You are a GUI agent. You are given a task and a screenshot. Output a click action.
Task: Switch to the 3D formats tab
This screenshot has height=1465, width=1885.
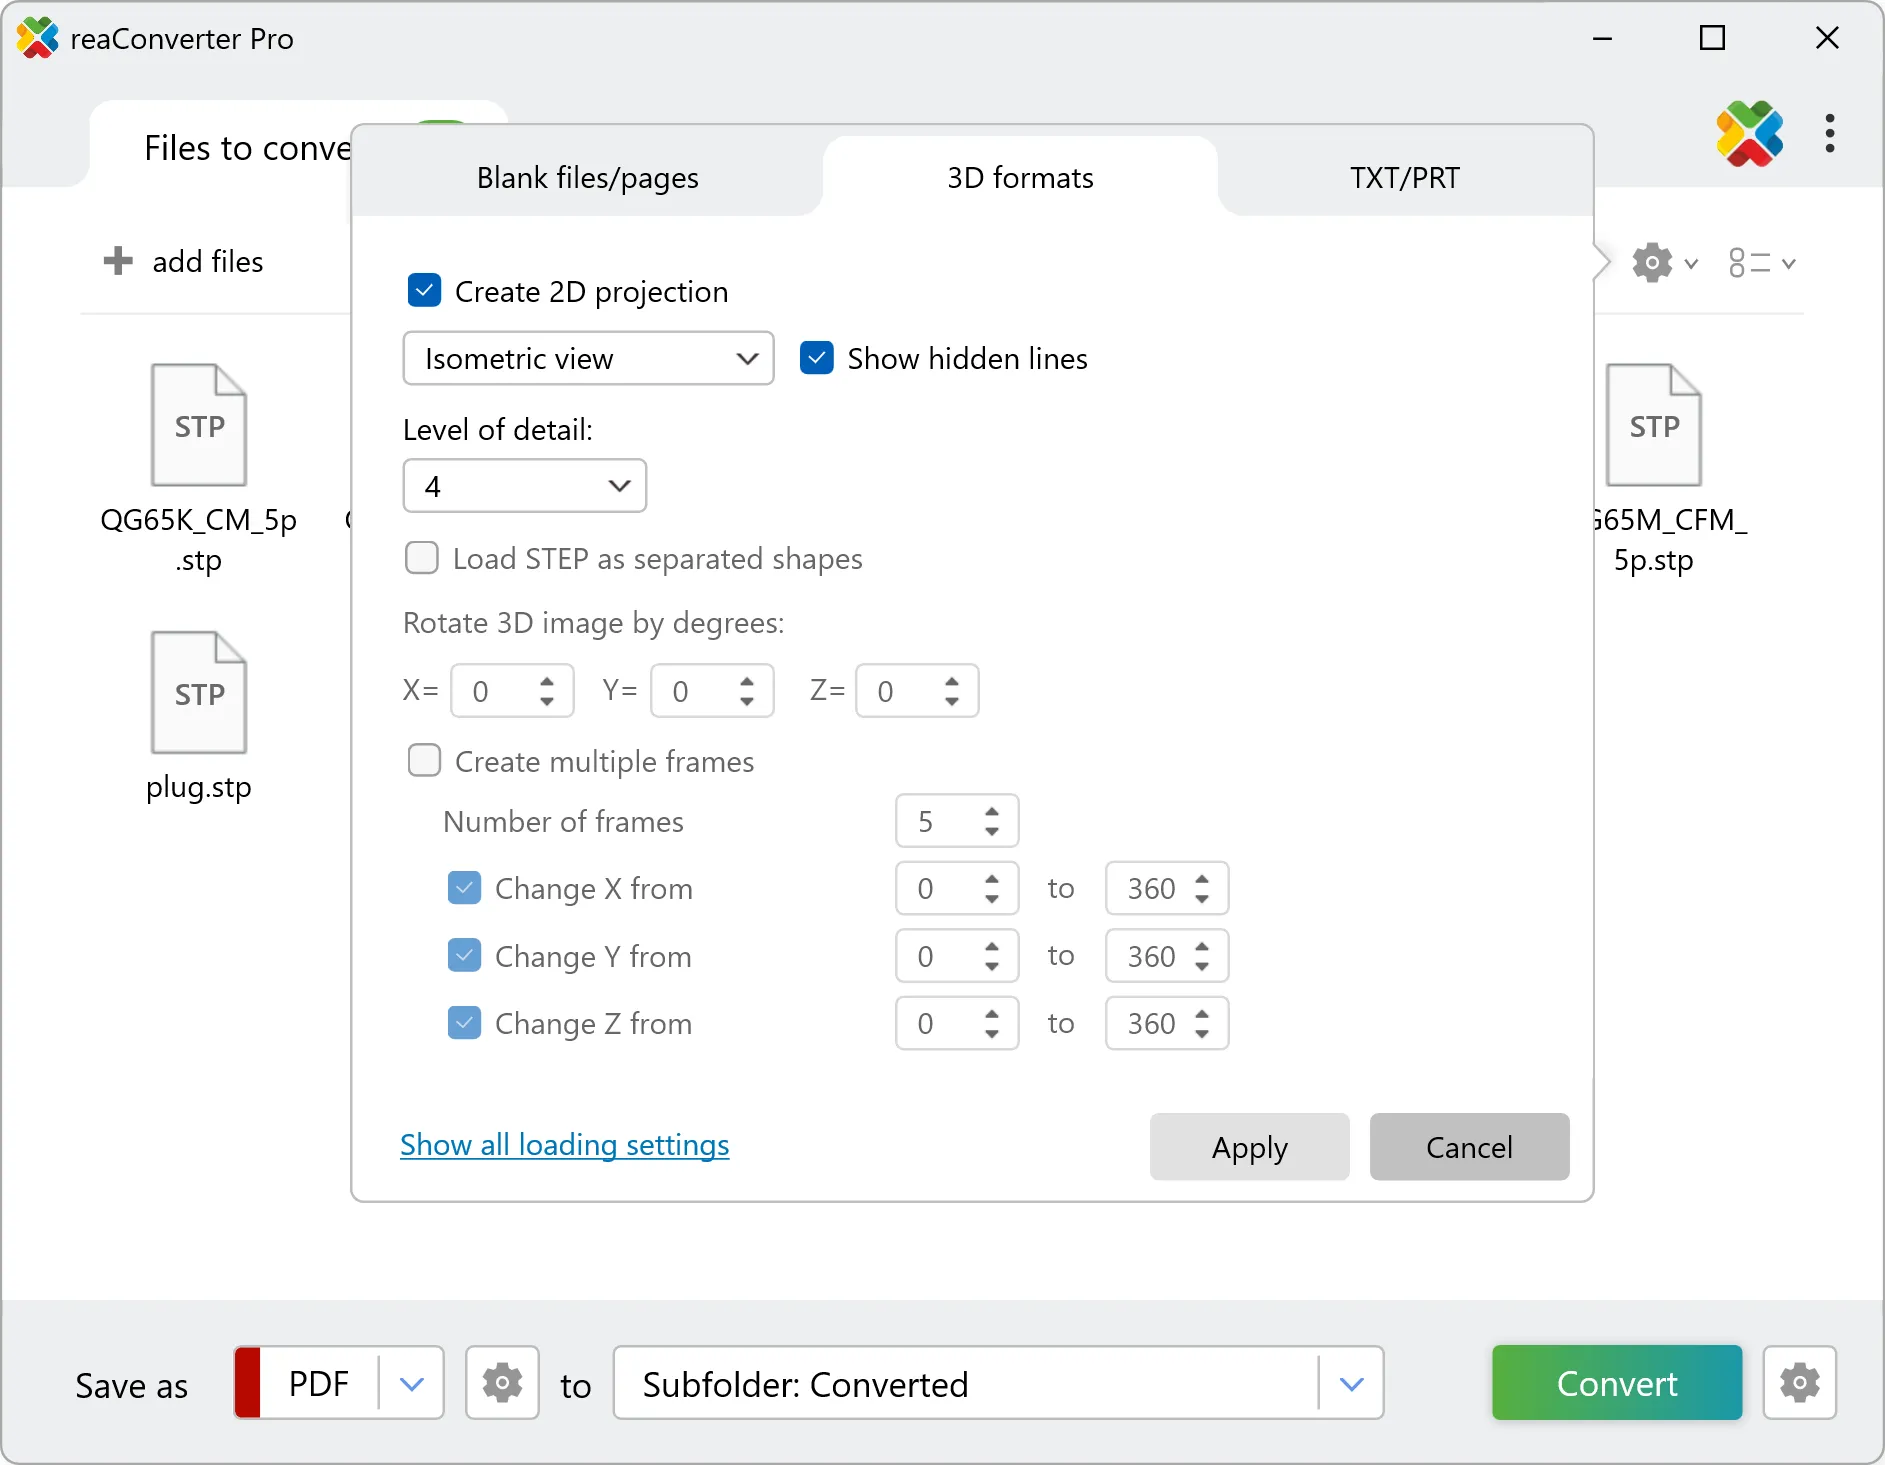[x=1020, y=177]
